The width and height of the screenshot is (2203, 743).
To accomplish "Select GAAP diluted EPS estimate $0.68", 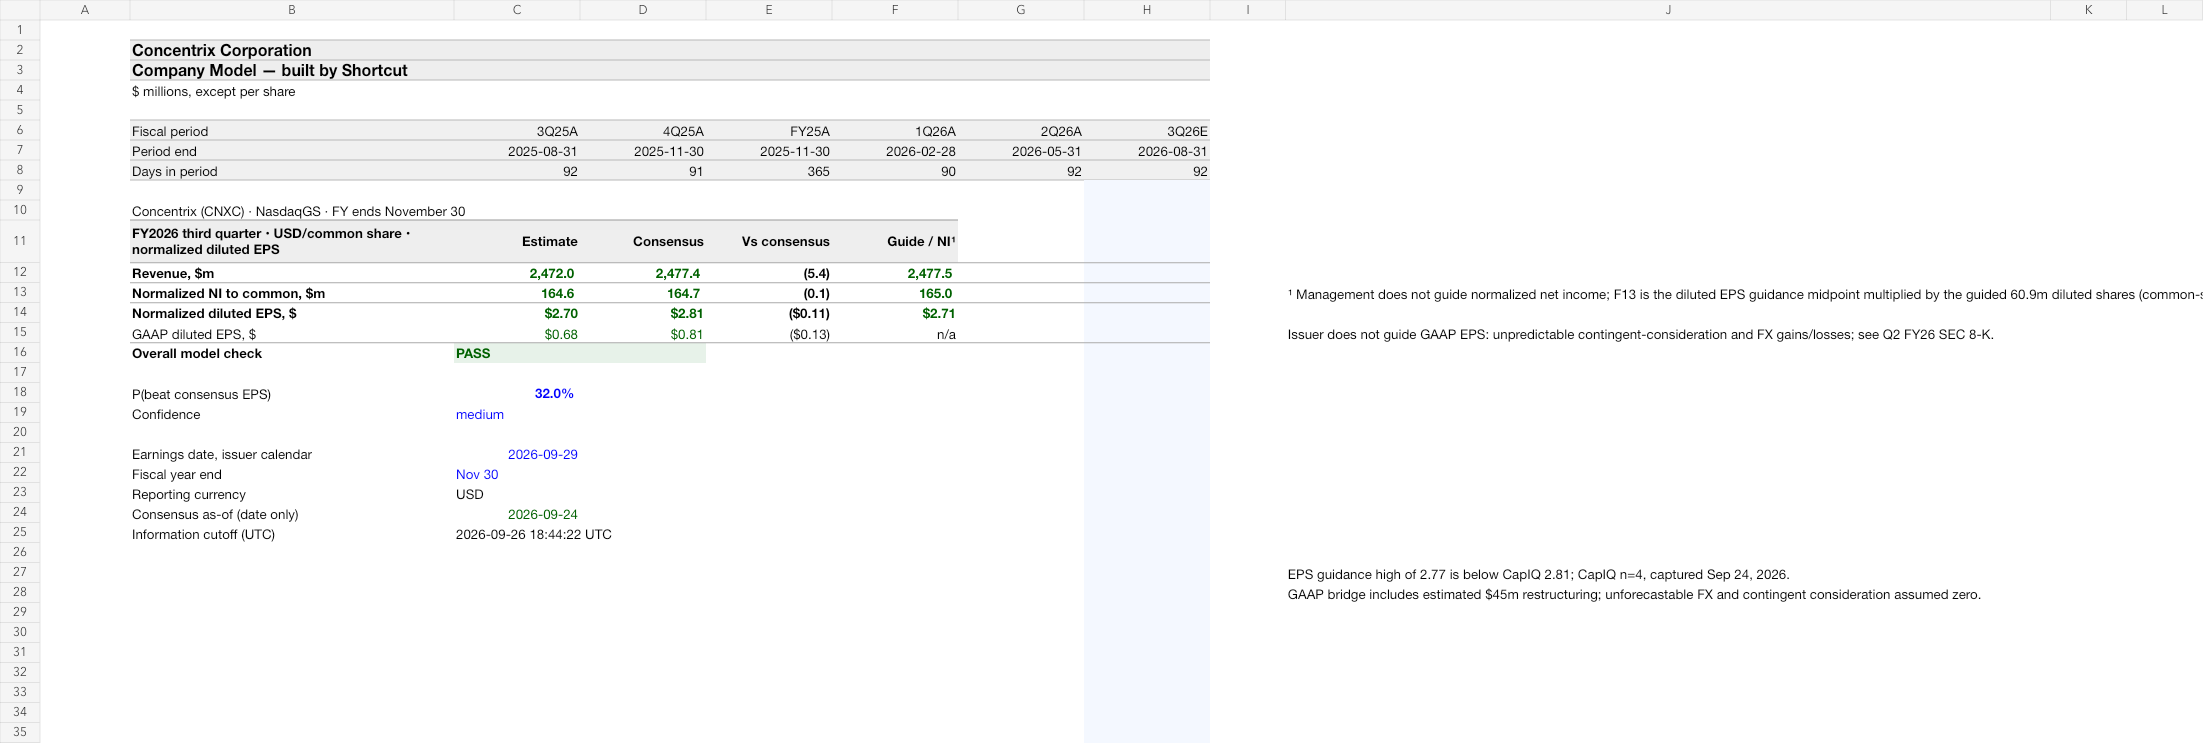I will tap(517, 334).
